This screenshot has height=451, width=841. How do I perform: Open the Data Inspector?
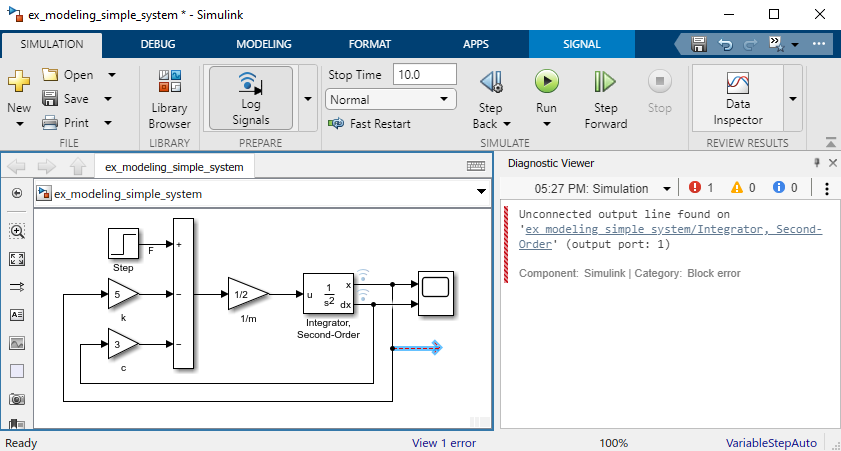(737, 98)
